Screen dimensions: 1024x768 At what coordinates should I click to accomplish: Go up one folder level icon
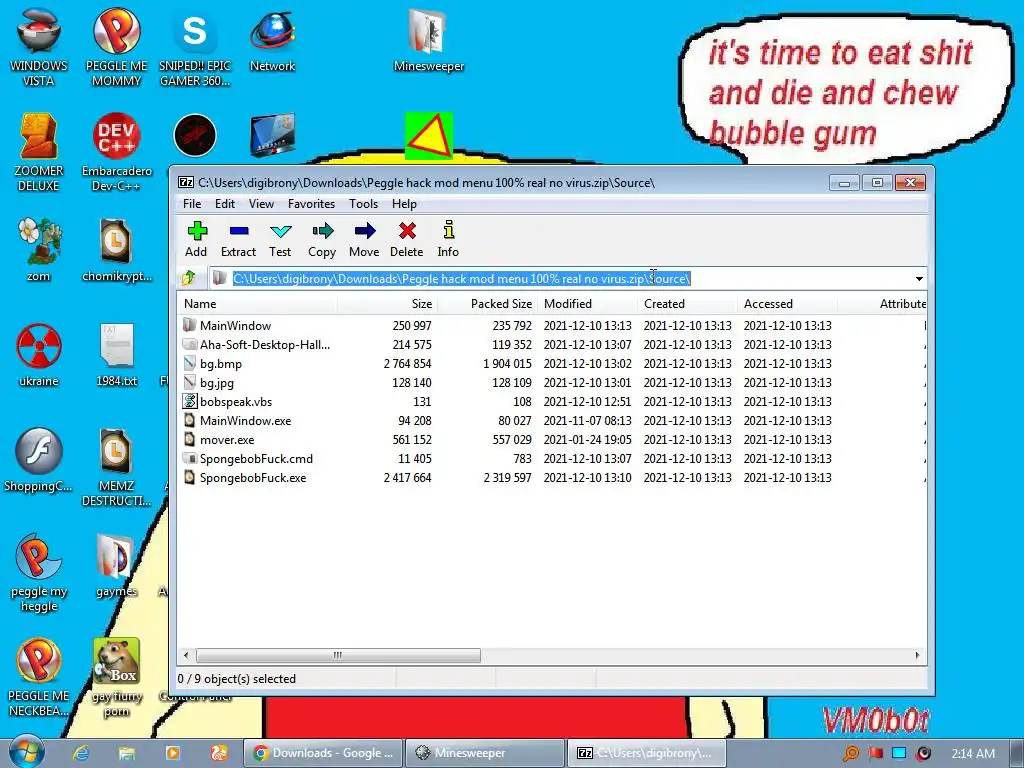tap(189, 279)
